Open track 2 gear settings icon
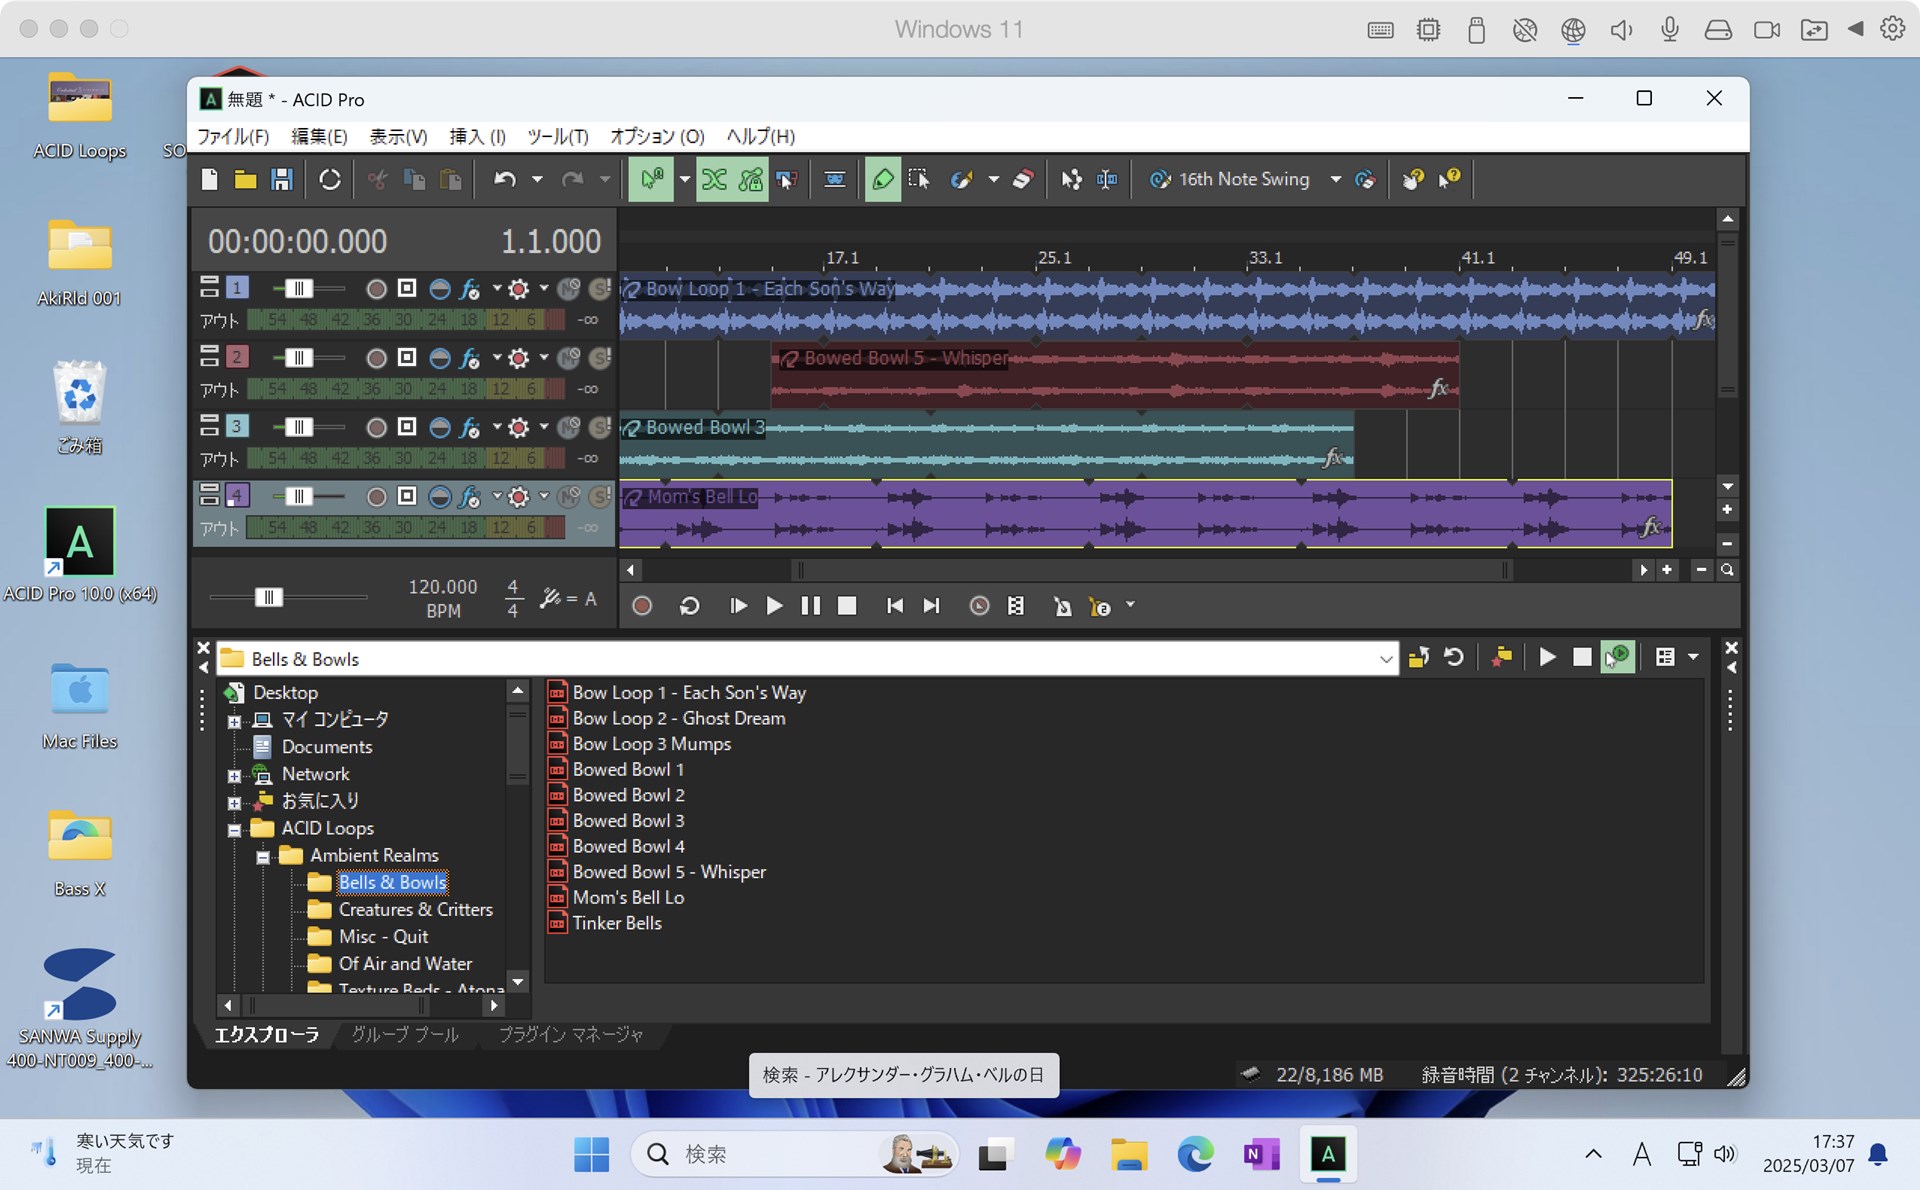The image size is (1920, 1190). 518,358
